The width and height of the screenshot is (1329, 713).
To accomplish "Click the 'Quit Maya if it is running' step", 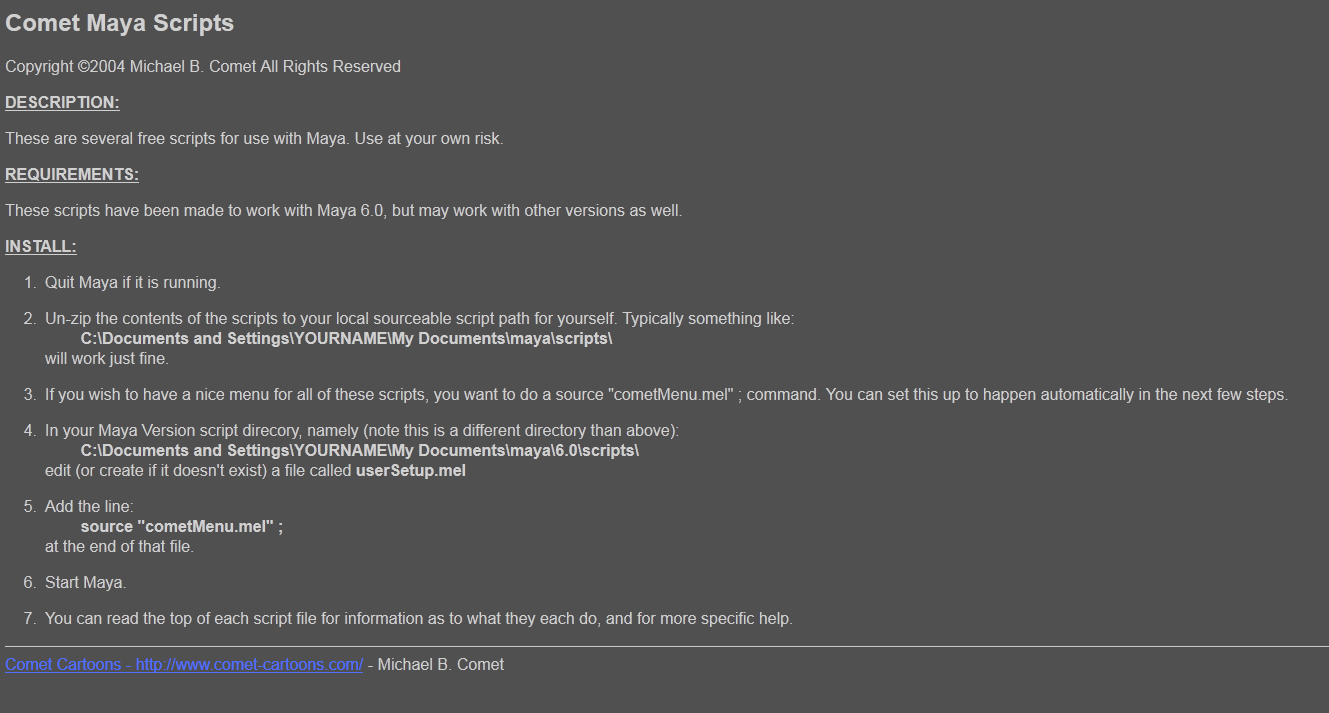I will click(132, 283).
